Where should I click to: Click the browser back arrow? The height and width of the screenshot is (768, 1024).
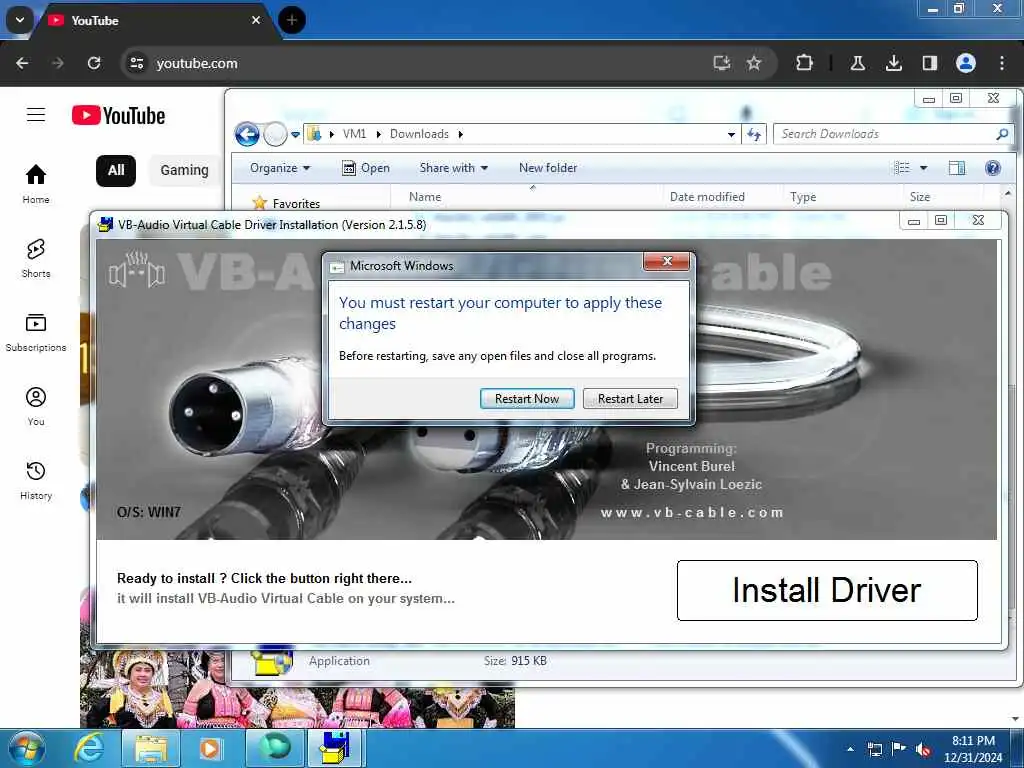pyautogui.click(x=22, y=63)
